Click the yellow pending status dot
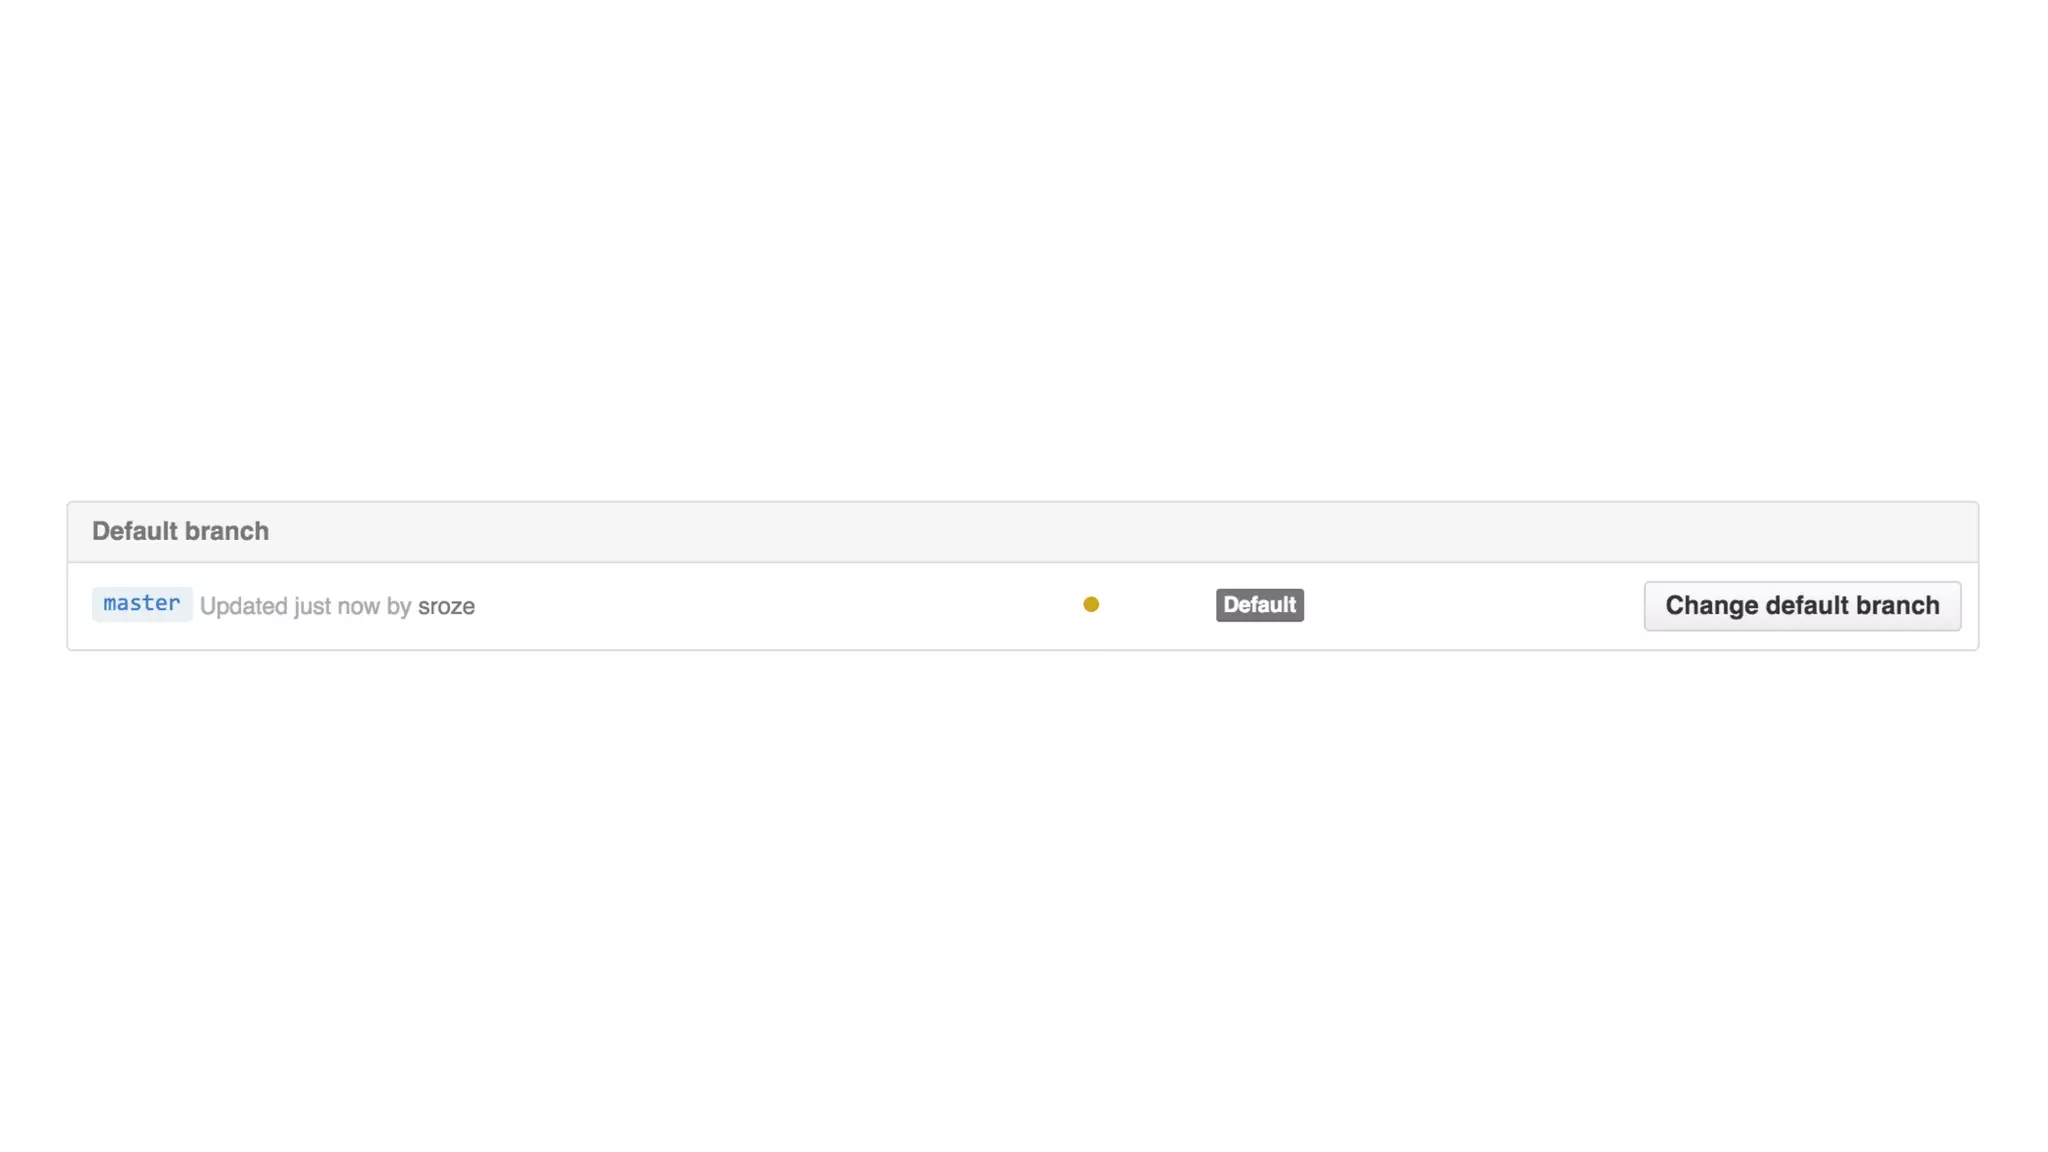 coord(1091,604)
